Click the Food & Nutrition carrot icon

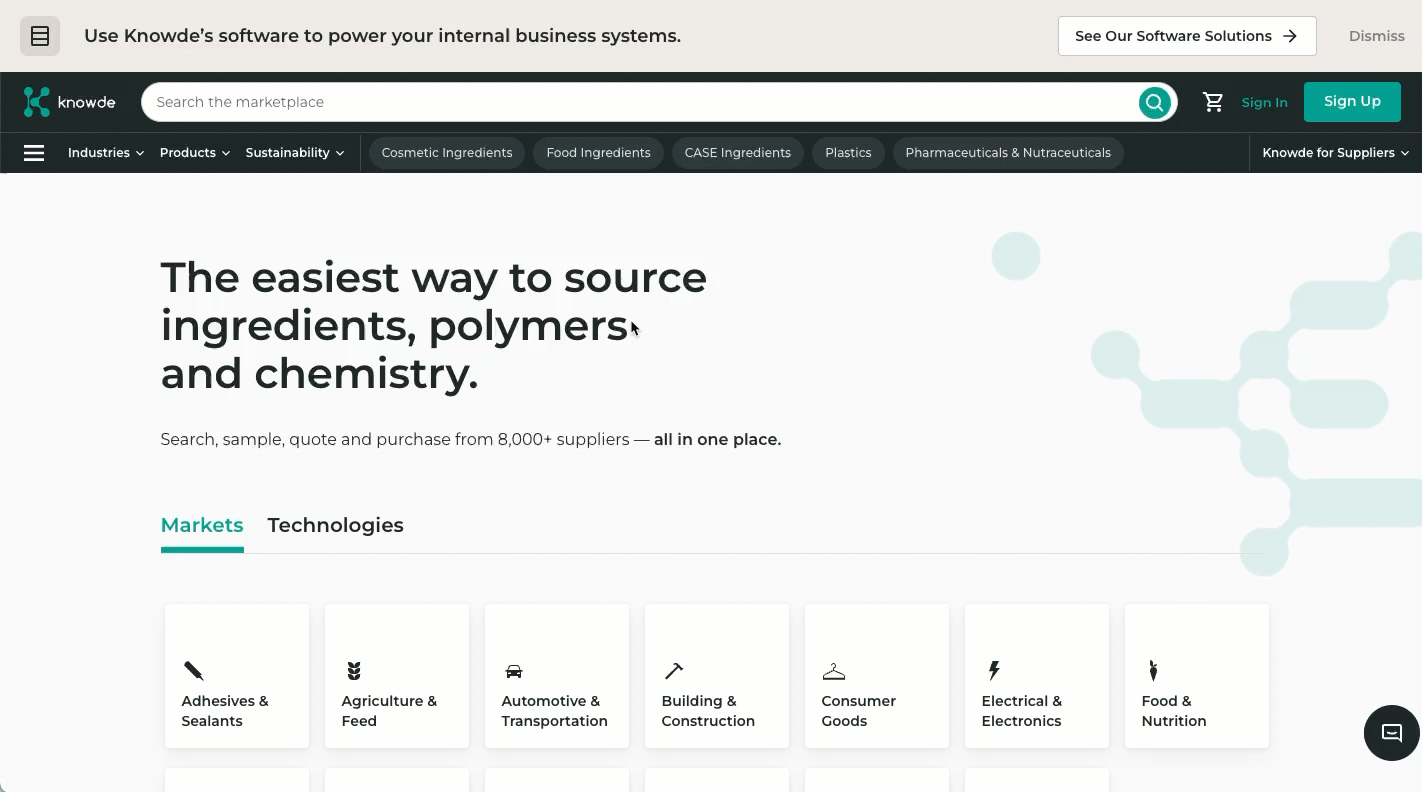[1153, 670]
